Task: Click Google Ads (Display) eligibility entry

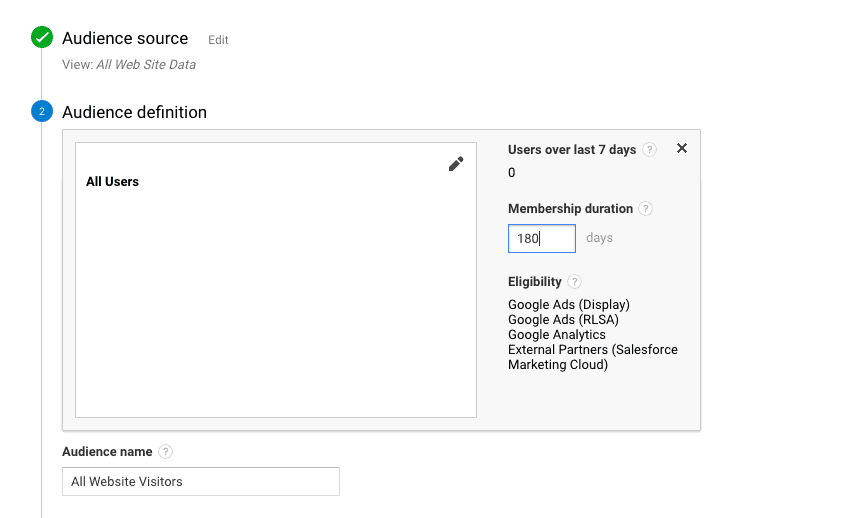Action: coord(568,305)
